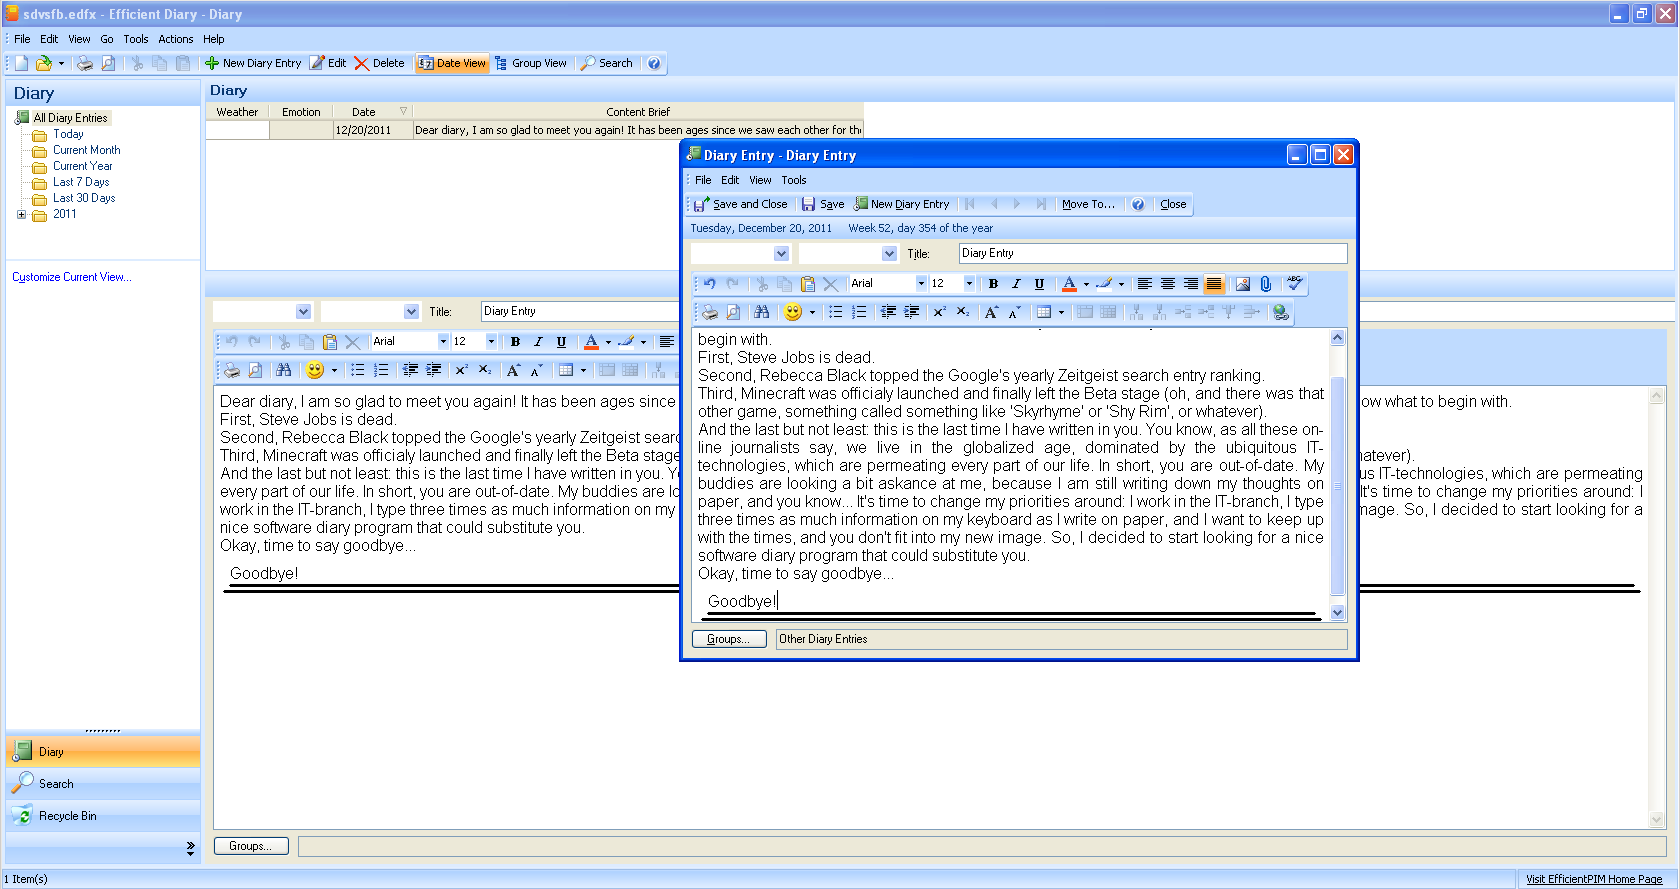This screenshot has height=889, width=1680.
Task: Click font color A swatch in dialog
Action: pyautogui.click(x=1069, y=284)
